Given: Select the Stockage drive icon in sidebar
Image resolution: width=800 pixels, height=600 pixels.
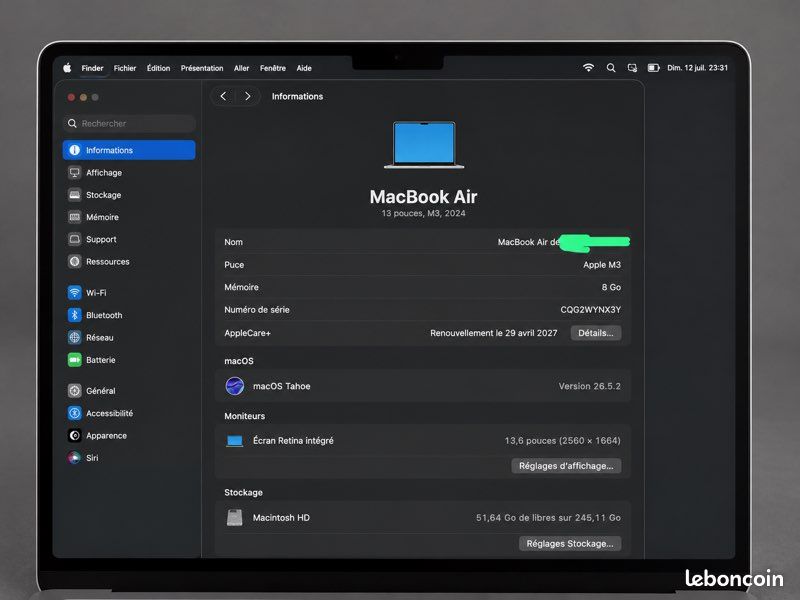Looking at the screenshot, I should tap(74, 195).
